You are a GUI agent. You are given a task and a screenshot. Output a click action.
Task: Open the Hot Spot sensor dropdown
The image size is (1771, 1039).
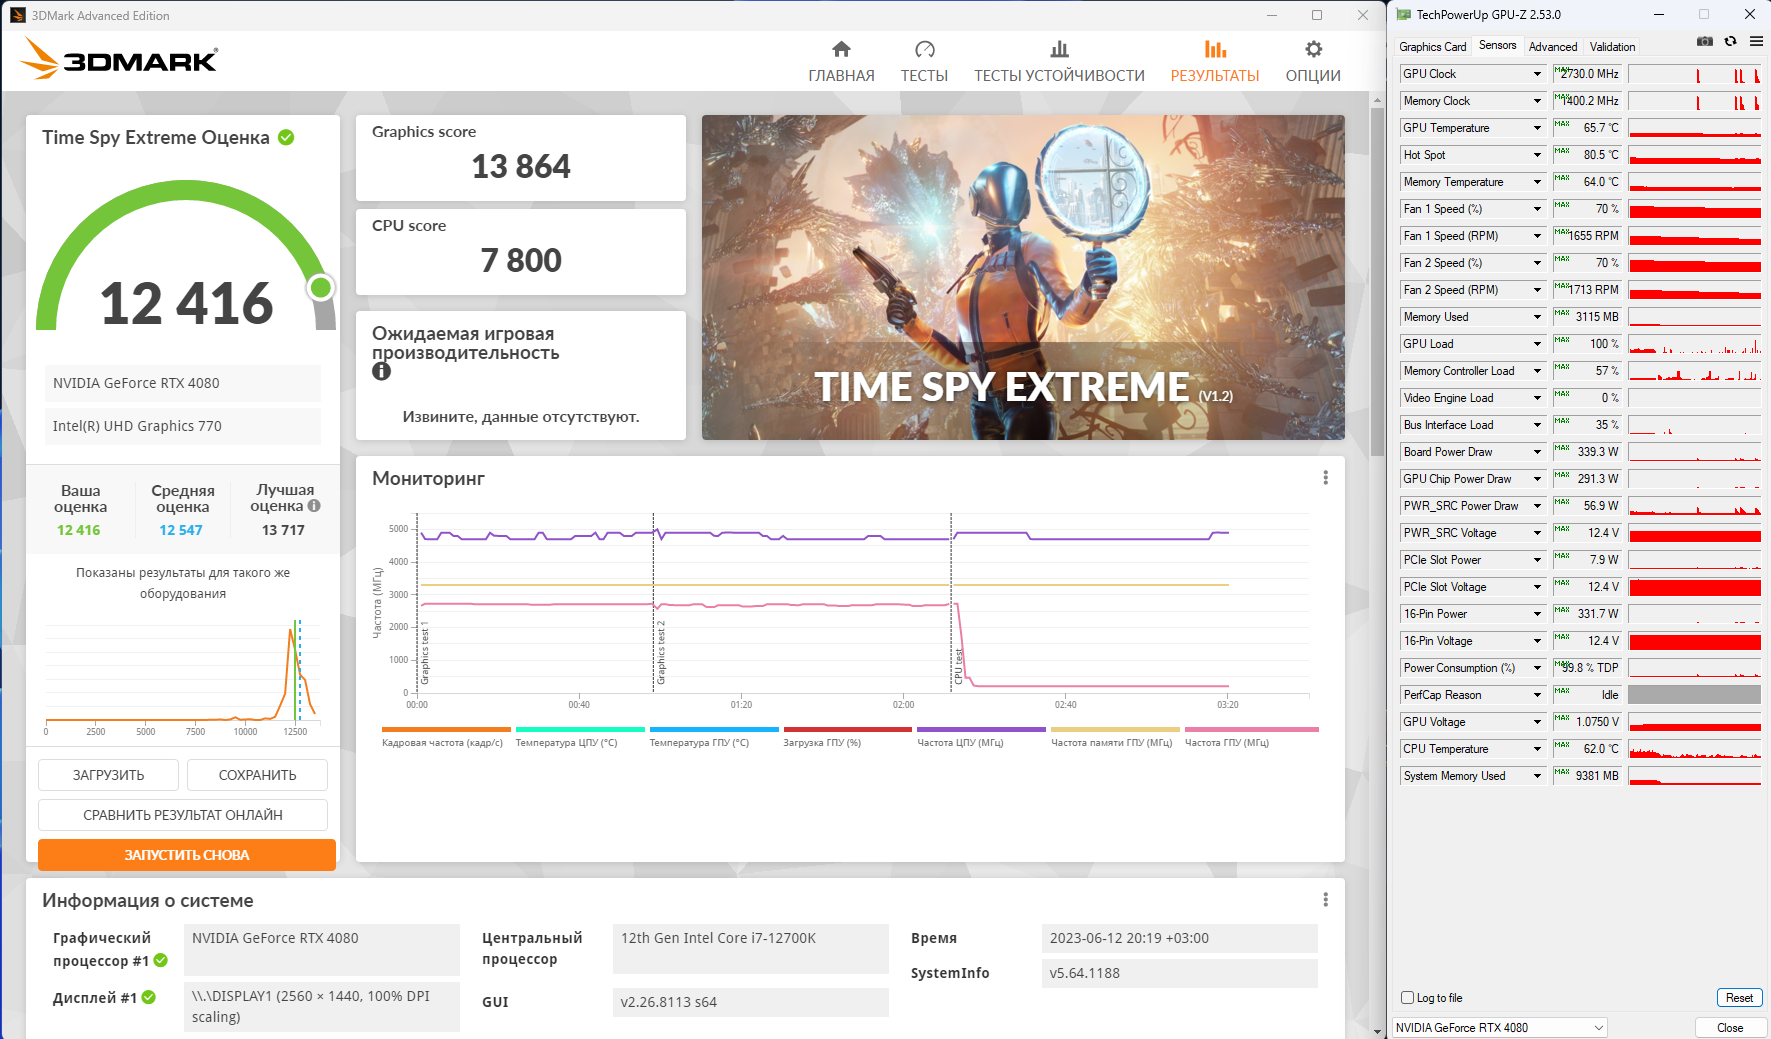tap(1537, 155)
